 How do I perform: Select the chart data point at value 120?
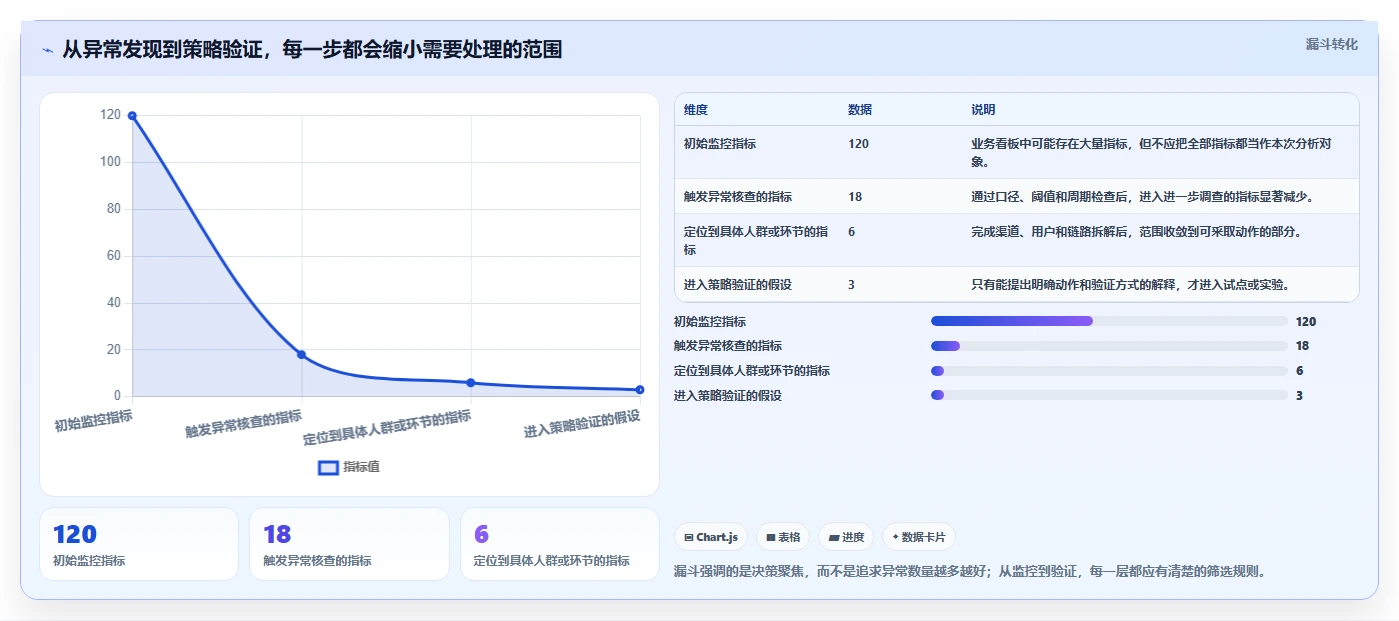coord(132,116)
